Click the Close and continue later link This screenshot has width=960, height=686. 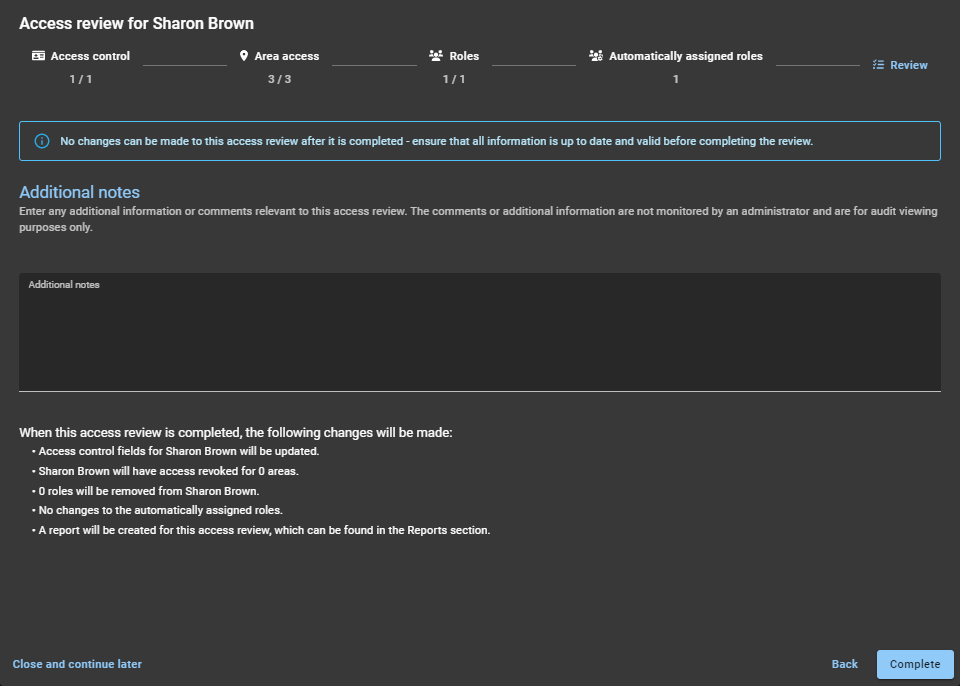point(77,664)
